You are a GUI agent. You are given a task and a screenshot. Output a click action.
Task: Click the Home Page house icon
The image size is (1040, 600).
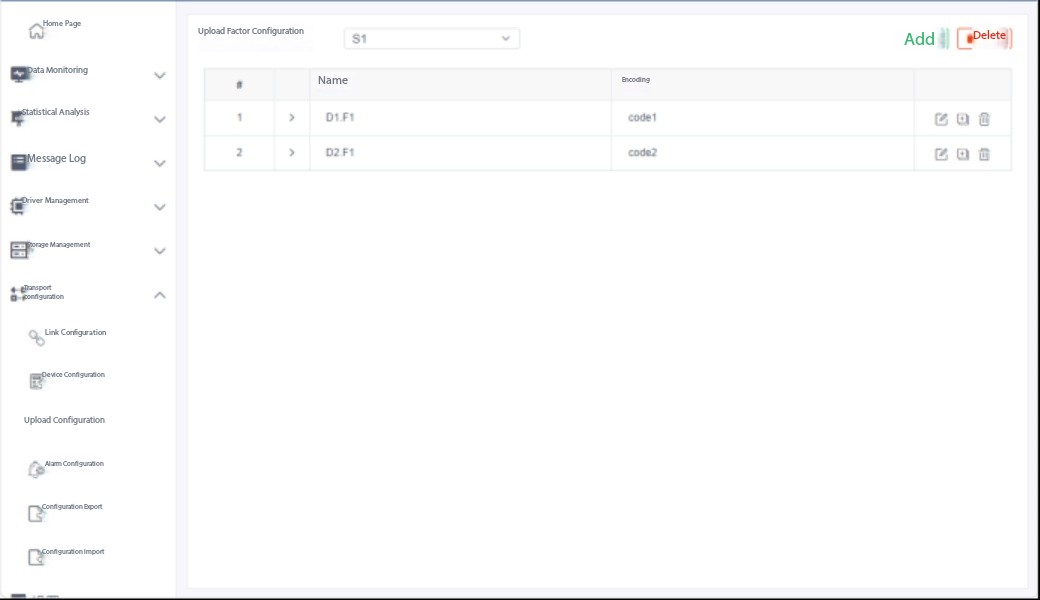click(x=36, y=30)
